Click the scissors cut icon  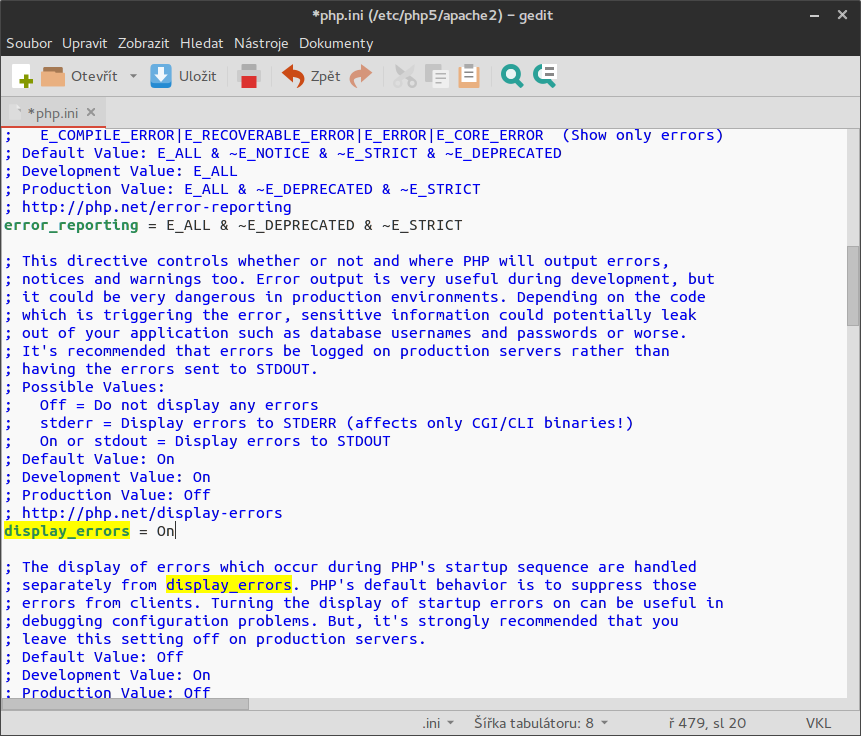pos(405,76)
